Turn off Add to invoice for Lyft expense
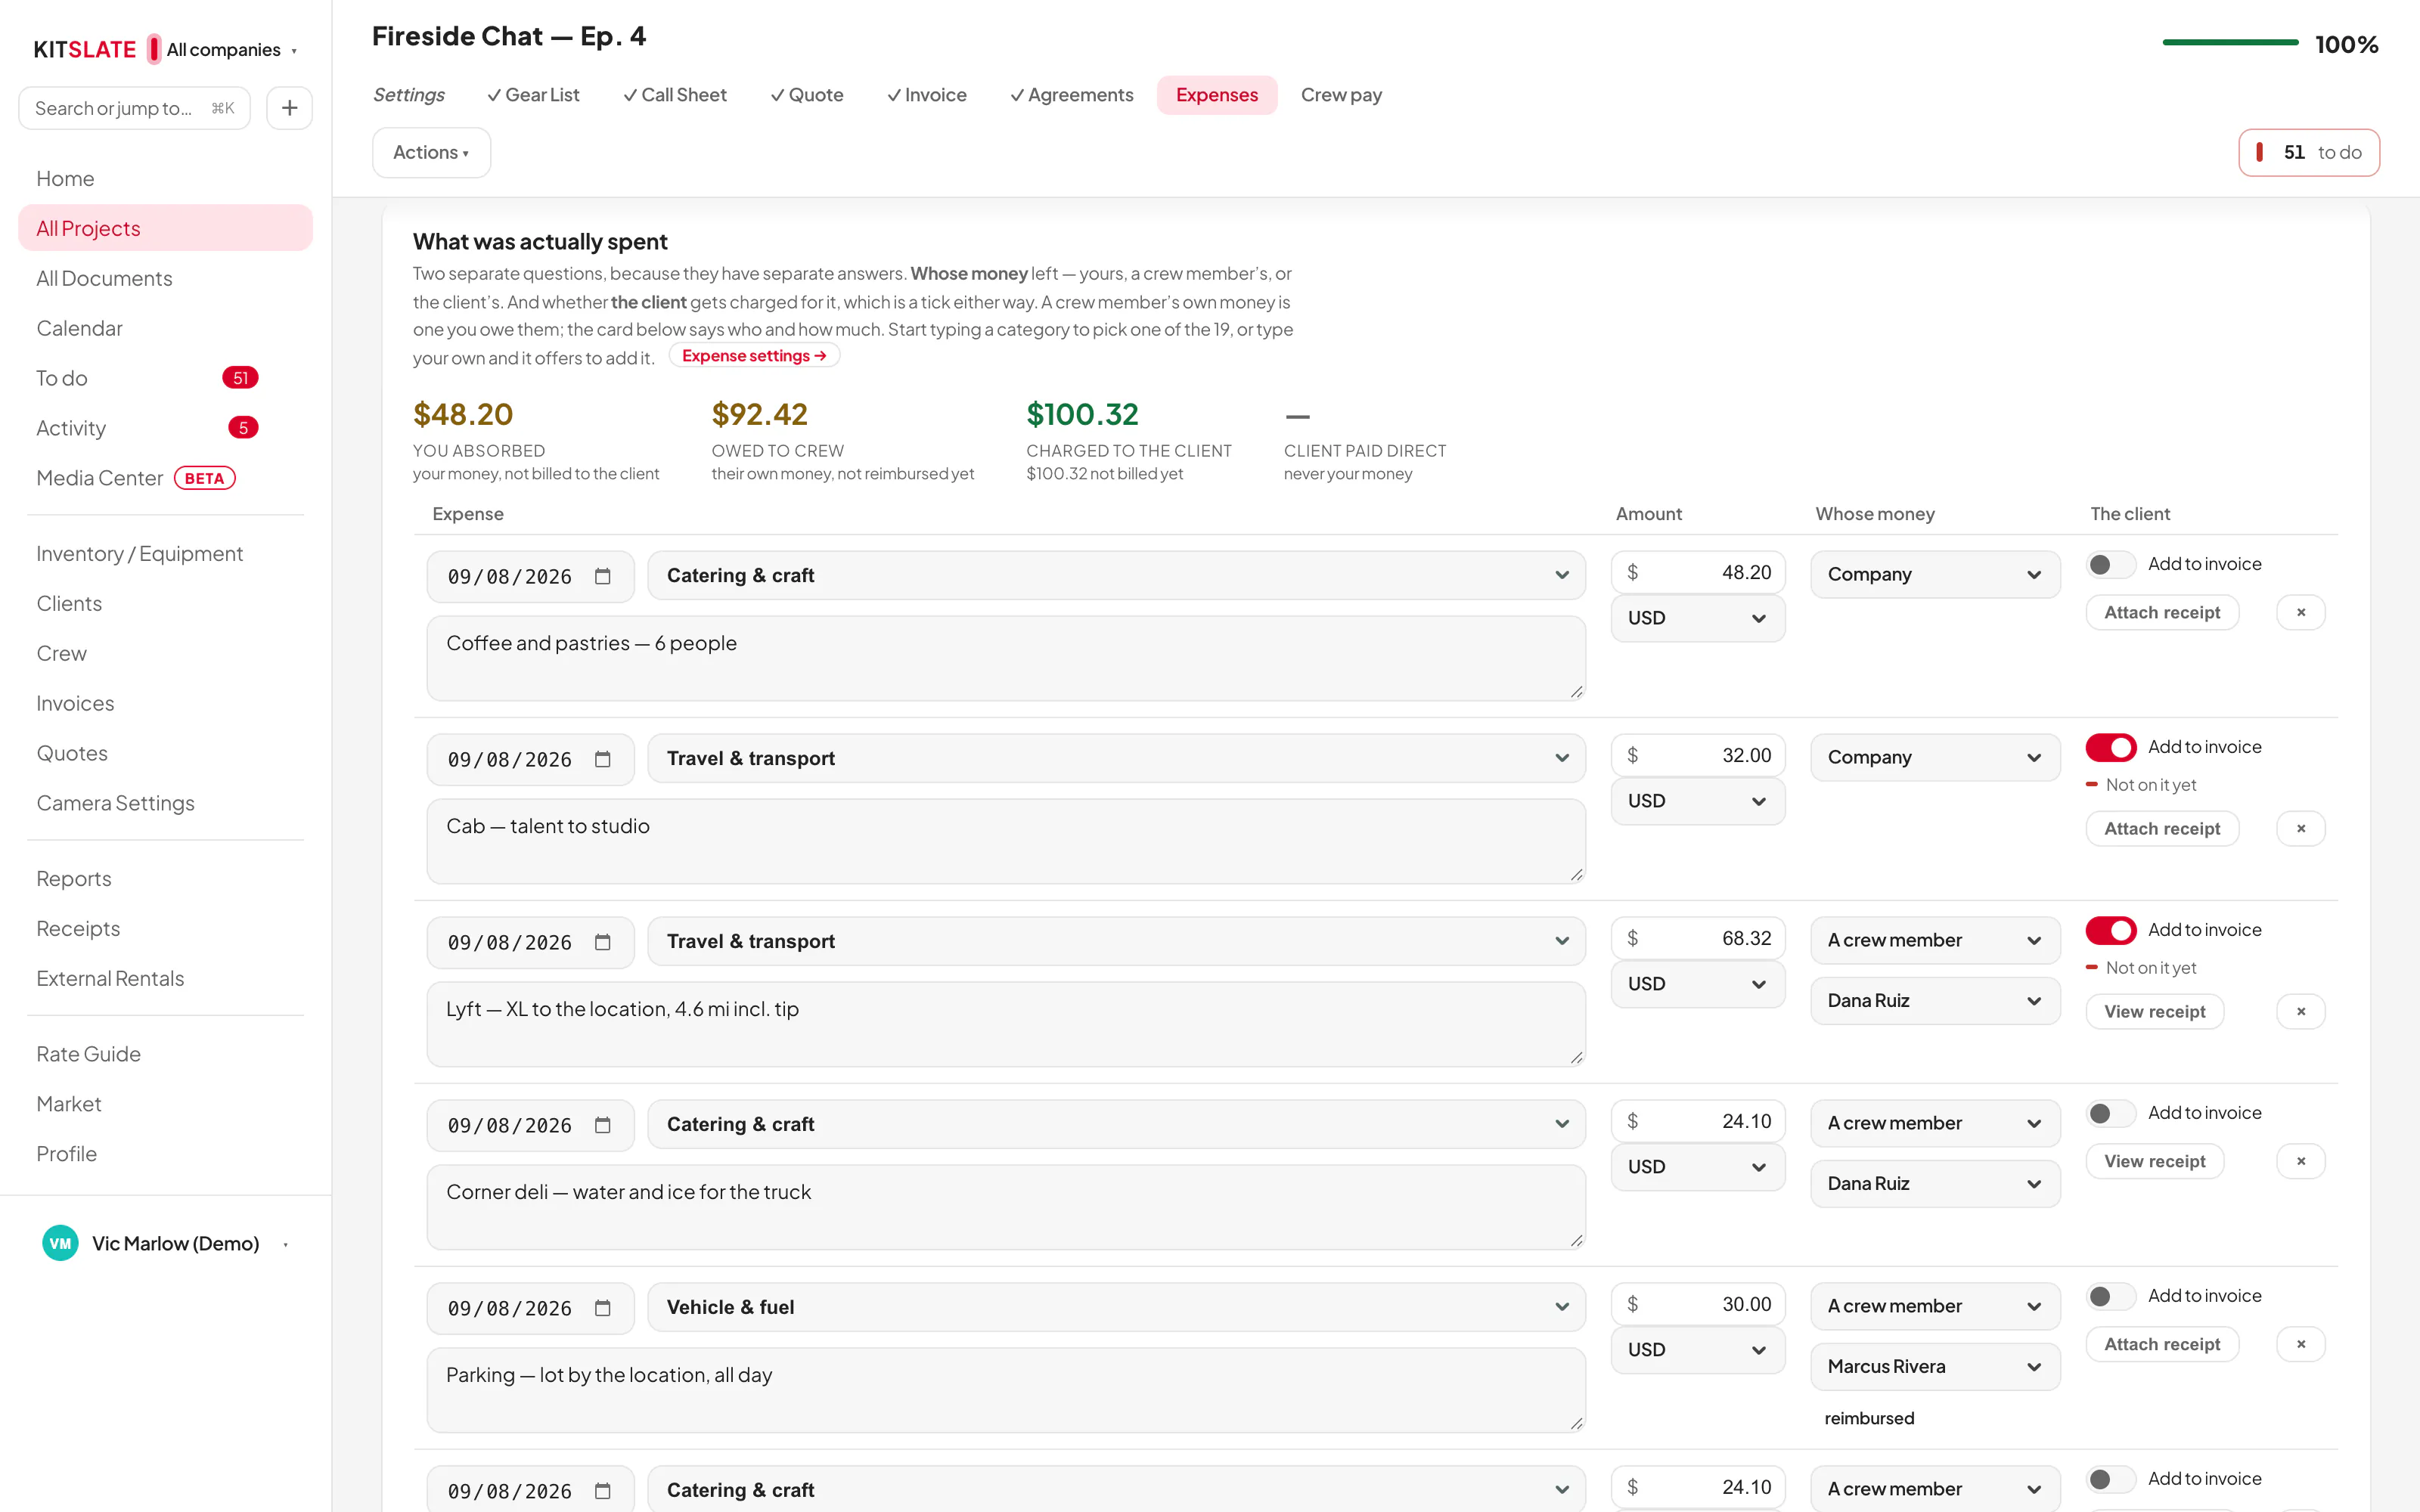Viewport: 2420px width, 1512px height. click(x=2110, y=930)
